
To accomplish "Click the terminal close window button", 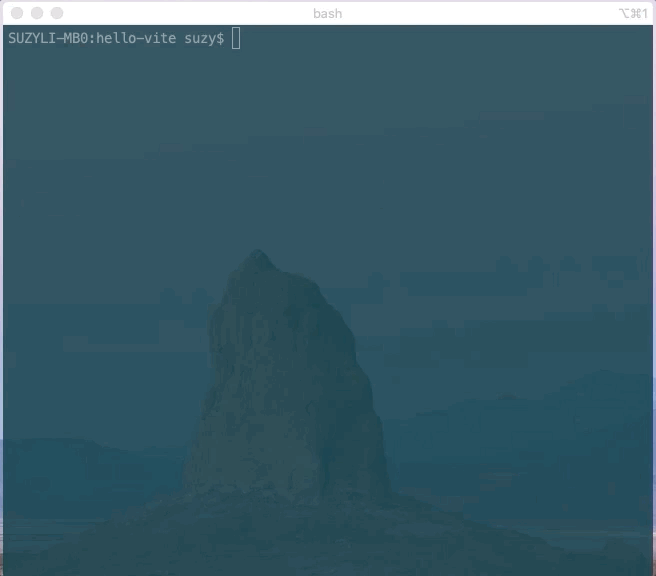I will (17, 13).
